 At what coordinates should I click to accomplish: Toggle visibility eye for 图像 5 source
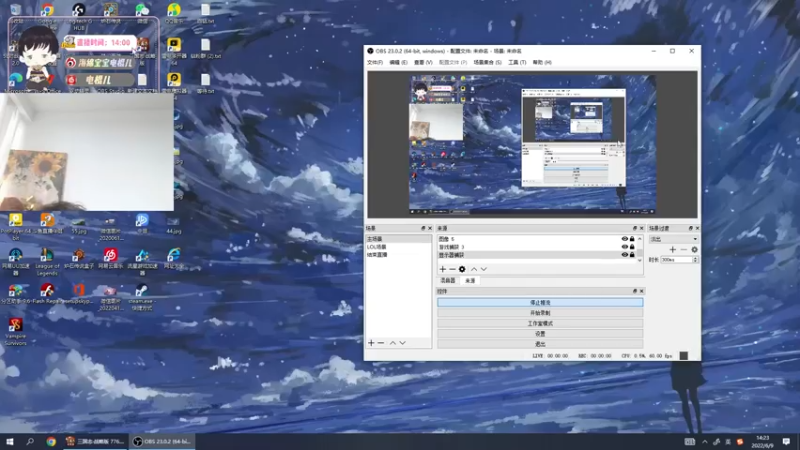(x=624, y=239)
